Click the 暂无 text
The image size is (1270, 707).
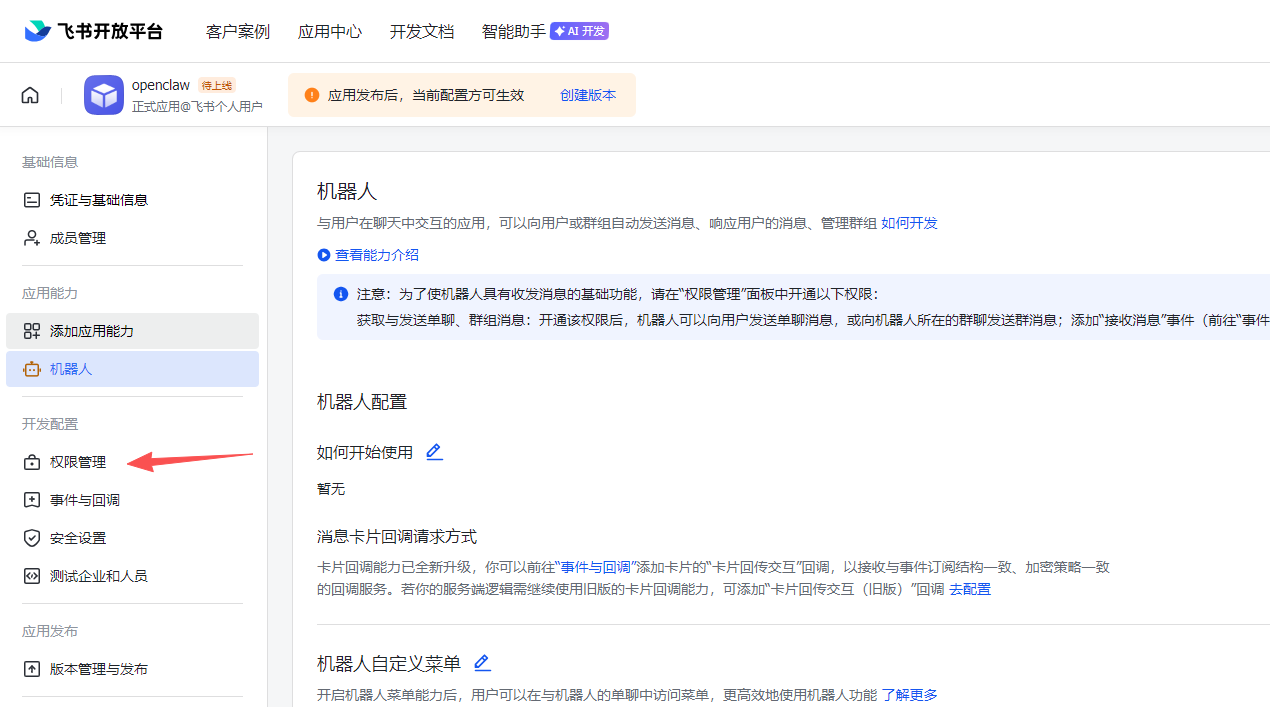(331, 489)
